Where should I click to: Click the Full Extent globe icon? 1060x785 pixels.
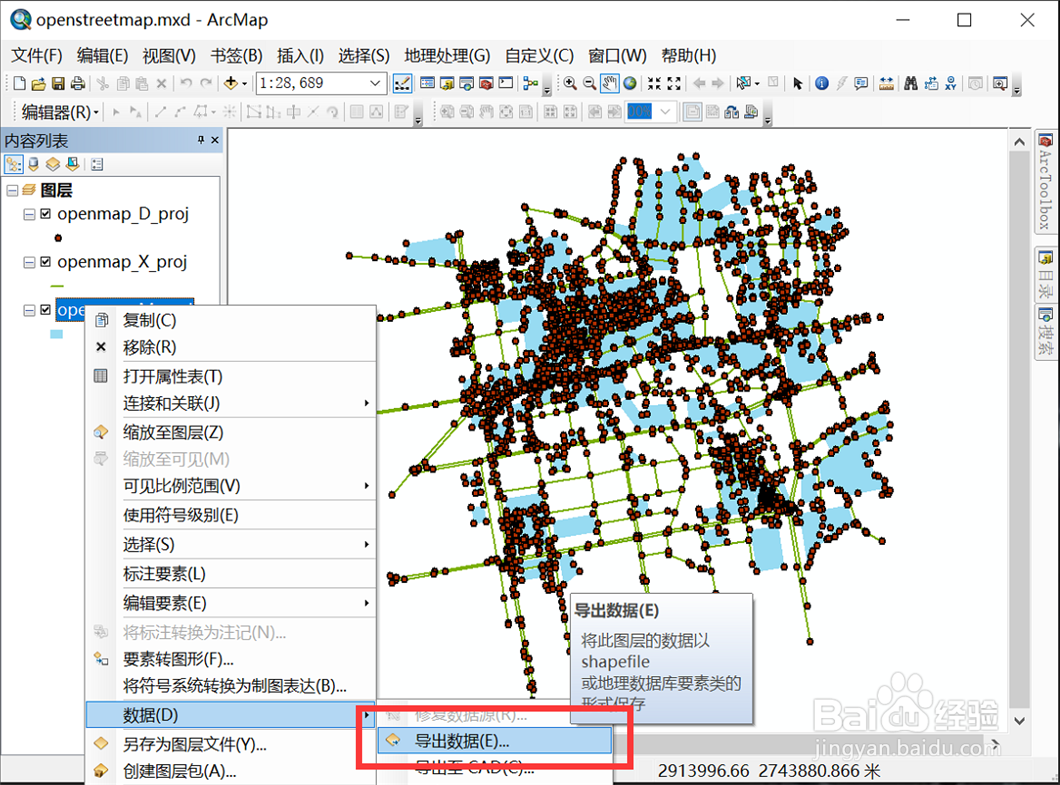pos(630,83)
